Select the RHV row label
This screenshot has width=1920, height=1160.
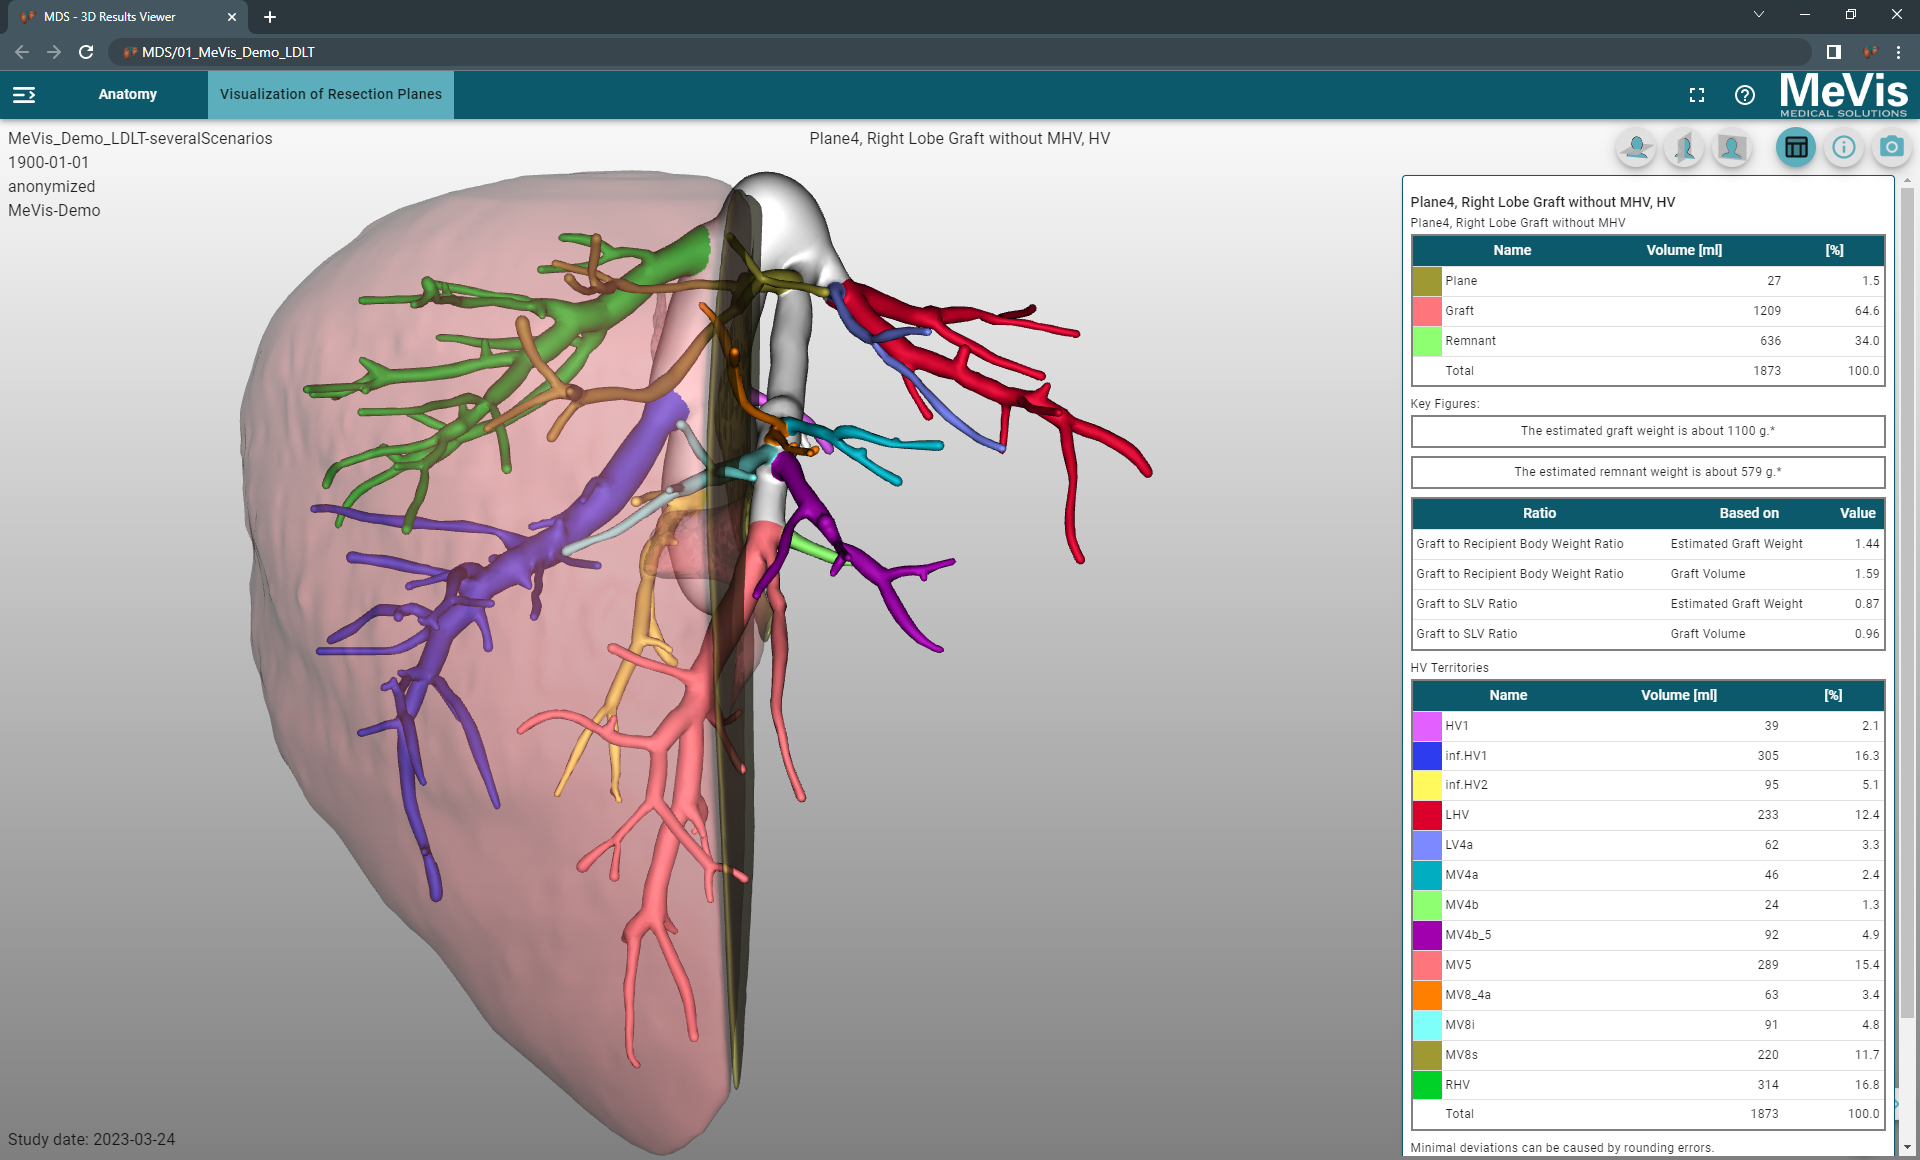1457,1085
